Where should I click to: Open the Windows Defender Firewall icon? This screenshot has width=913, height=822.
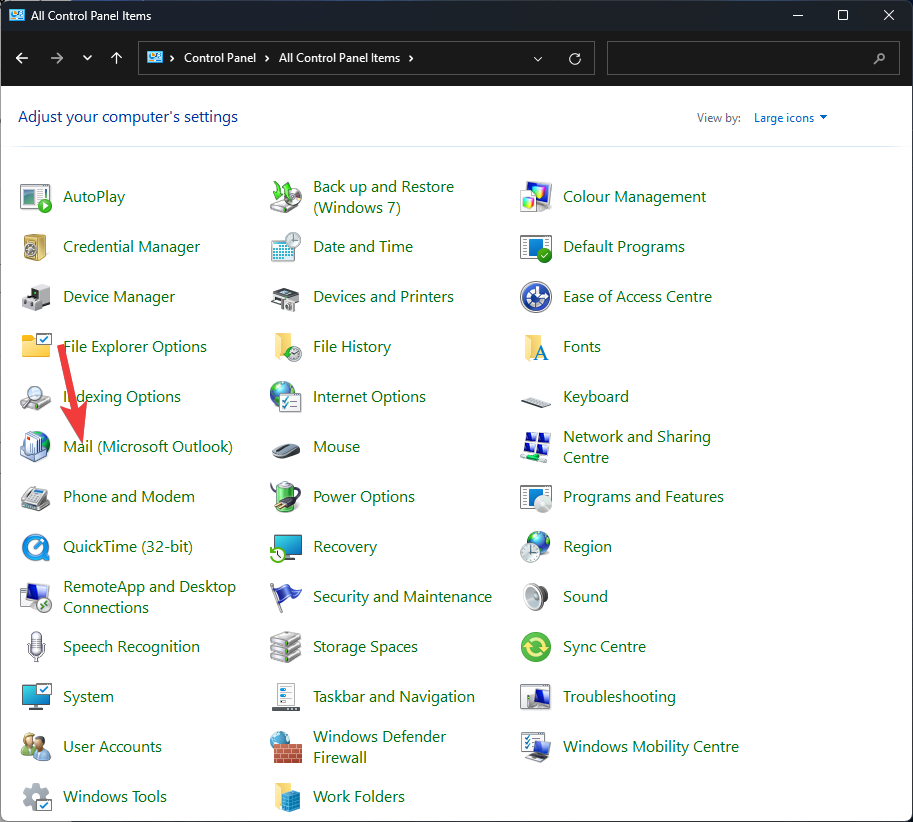tap(286, 747)
